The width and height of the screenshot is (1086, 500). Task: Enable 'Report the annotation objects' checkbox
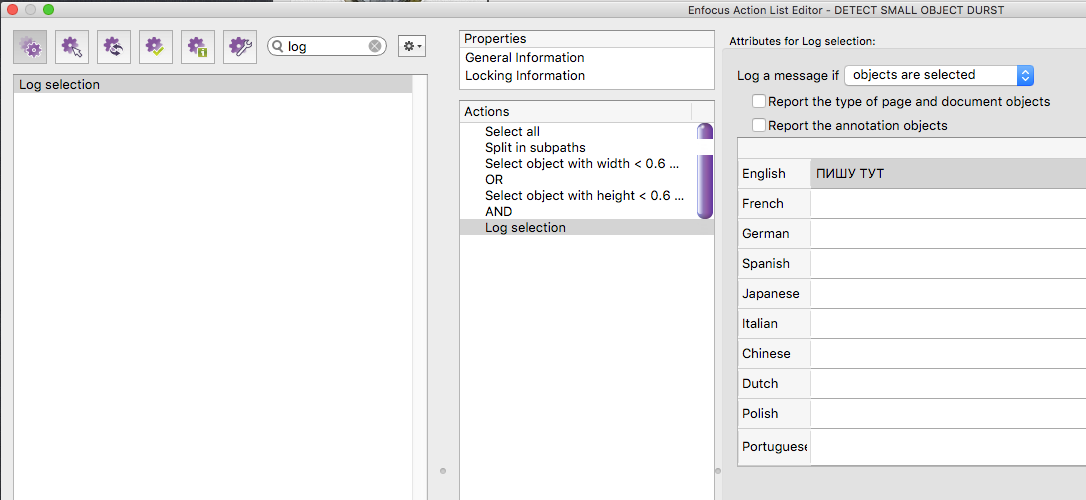(759, 126)
